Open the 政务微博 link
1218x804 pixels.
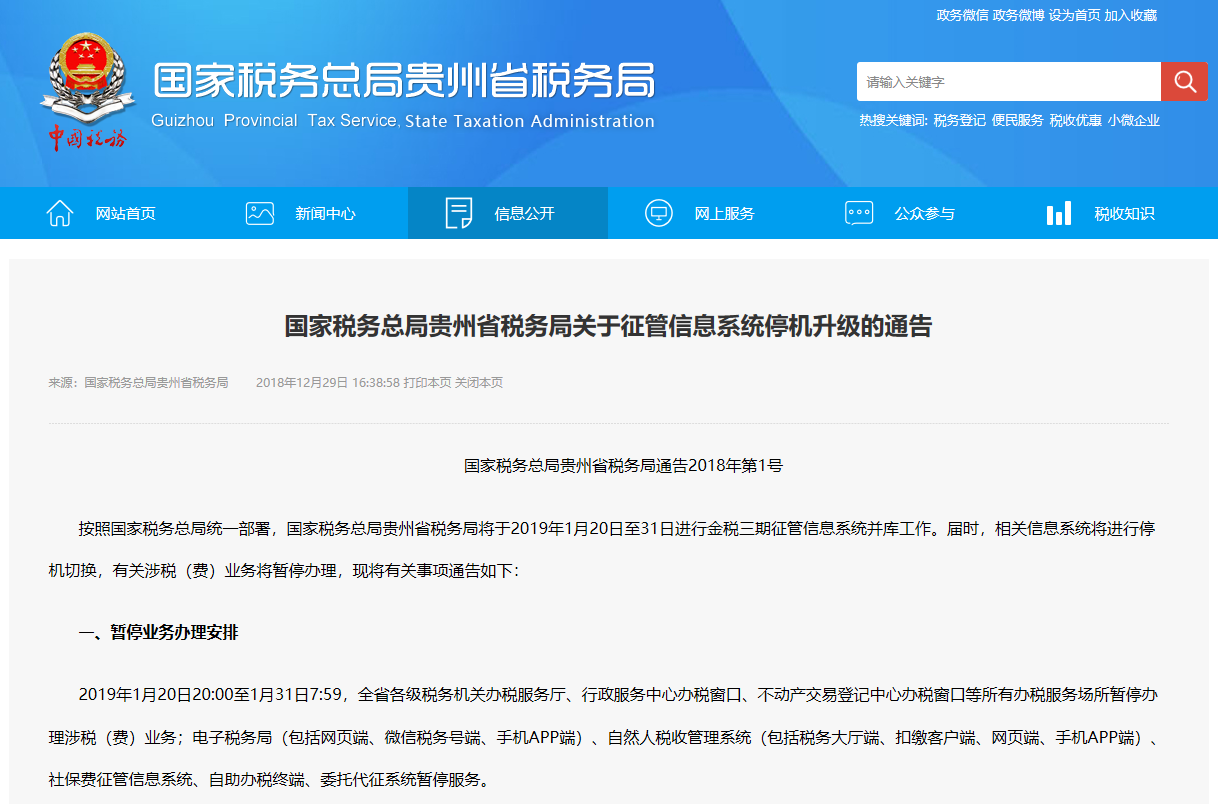(x=1018, y=15)
